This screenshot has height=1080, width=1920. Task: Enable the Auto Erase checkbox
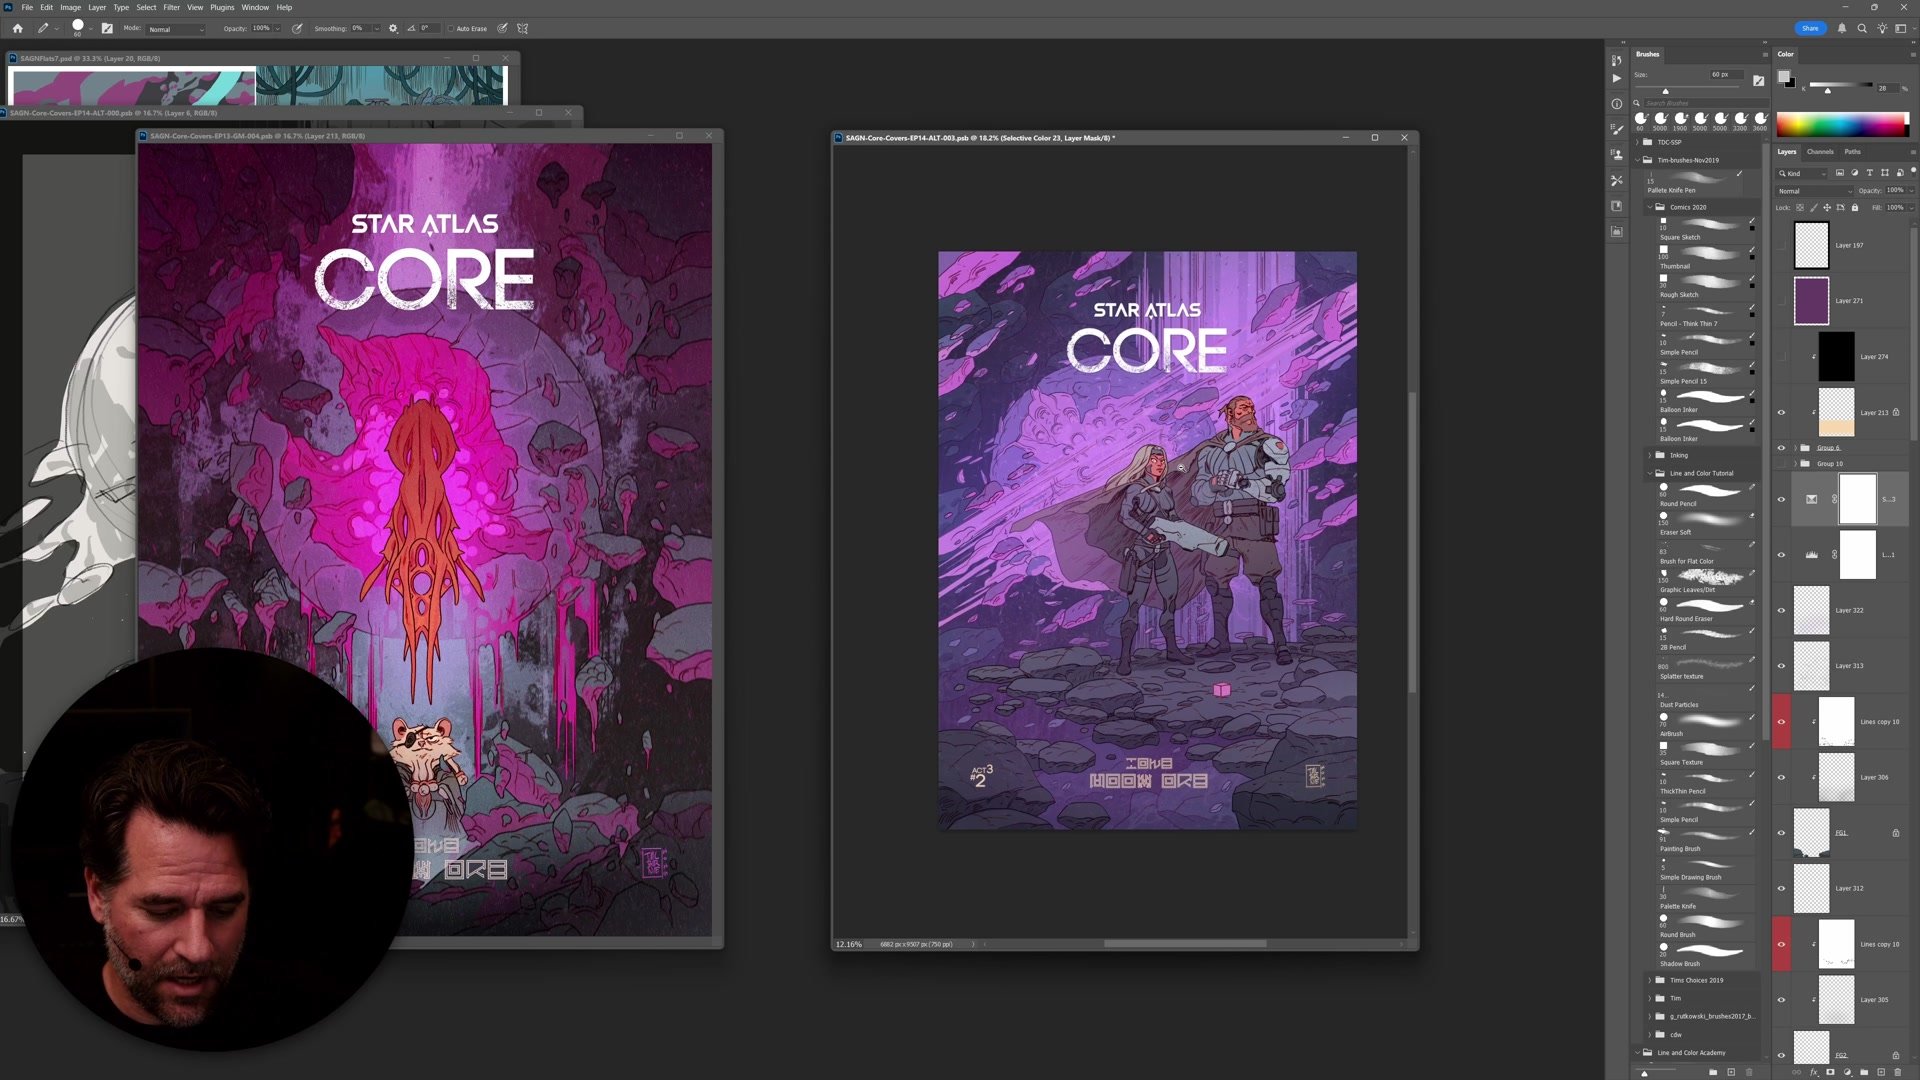pos(451,29)
